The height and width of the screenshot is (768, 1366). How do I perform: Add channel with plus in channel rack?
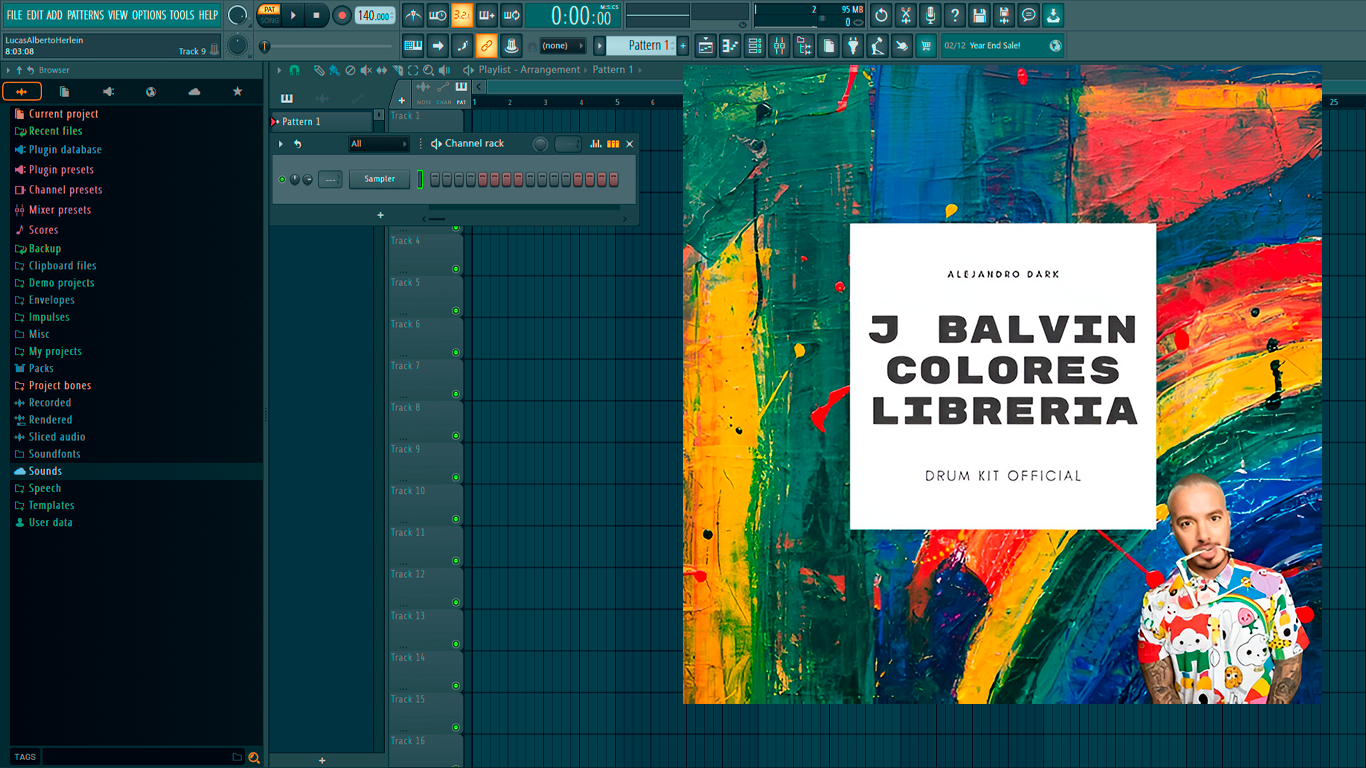(380, 215)
